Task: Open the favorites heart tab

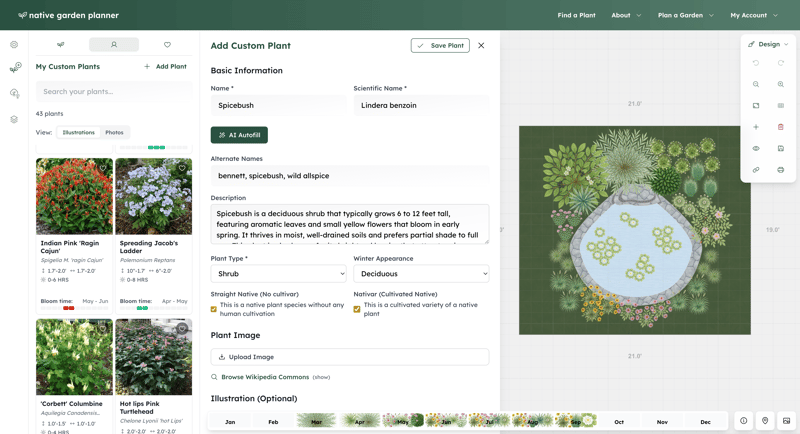Action: pyautogui.click(x=167, y=45)
